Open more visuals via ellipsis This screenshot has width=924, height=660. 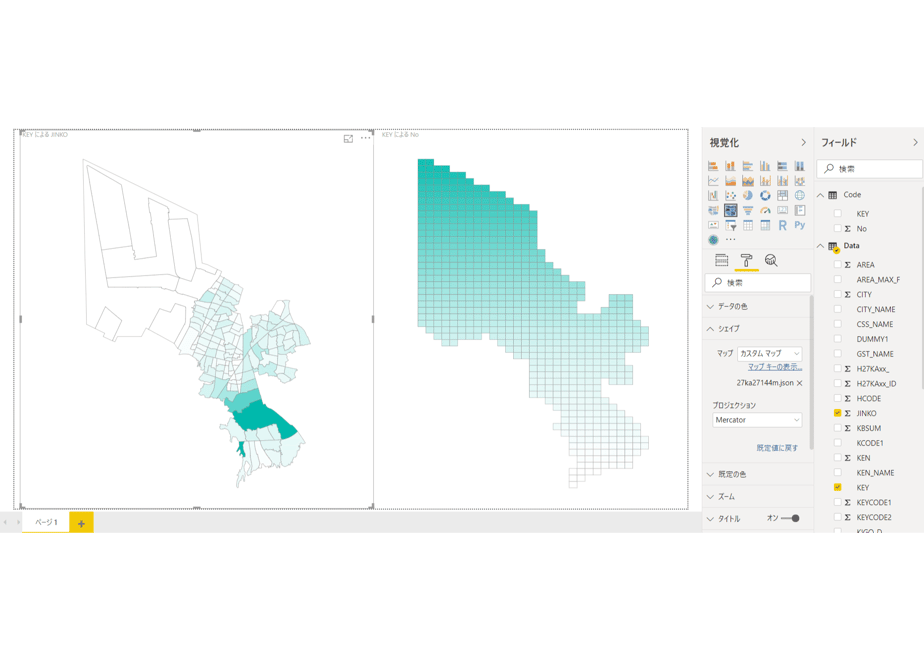(731, 240)
